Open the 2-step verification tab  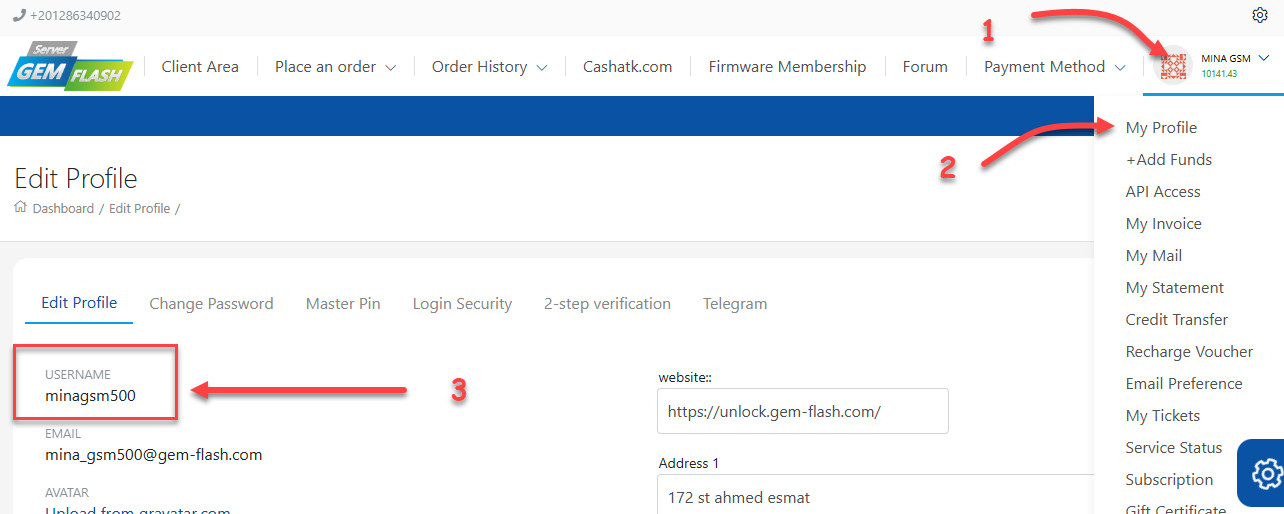607,304
